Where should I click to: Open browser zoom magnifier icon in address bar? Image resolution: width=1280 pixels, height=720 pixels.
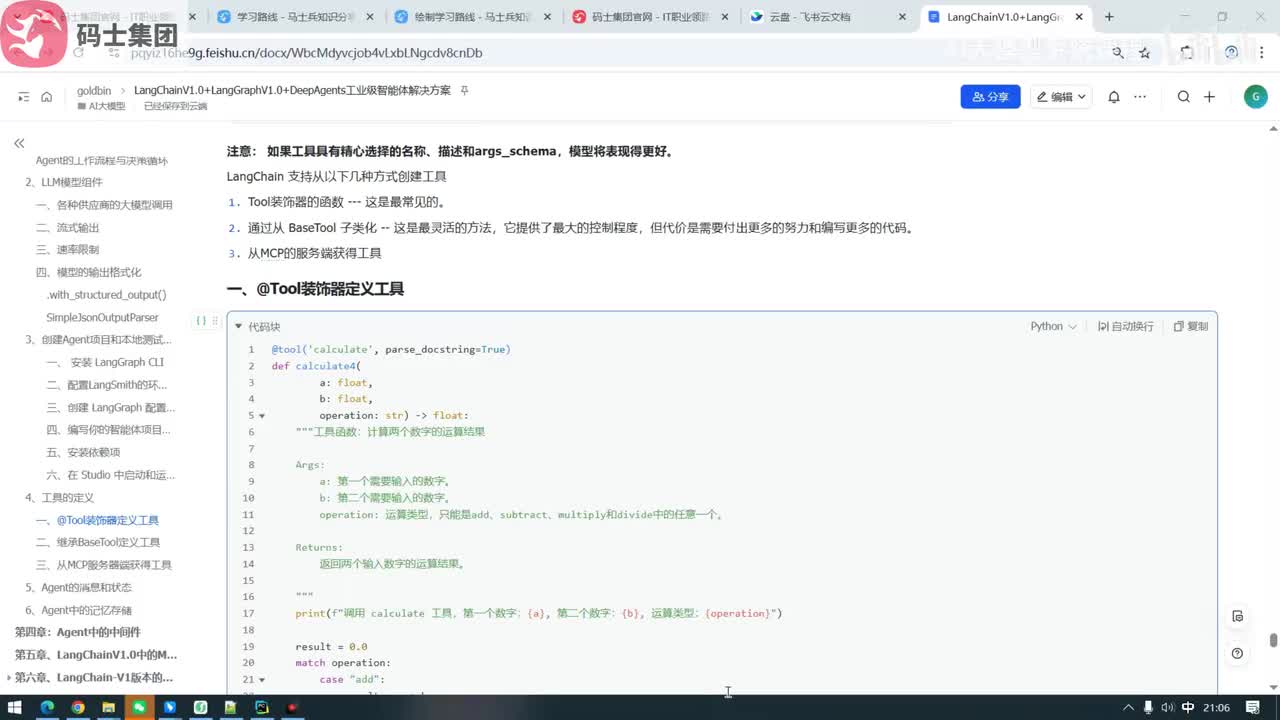[x=1118, y=53]
